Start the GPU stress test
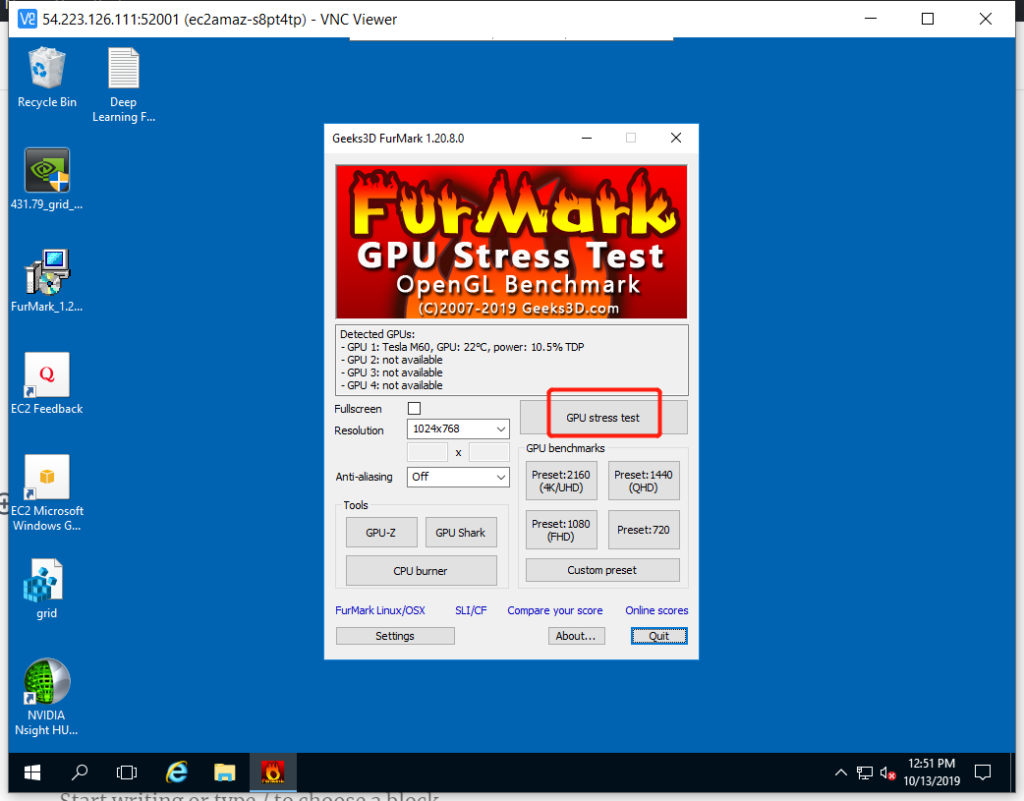 [x=603, y=417]
